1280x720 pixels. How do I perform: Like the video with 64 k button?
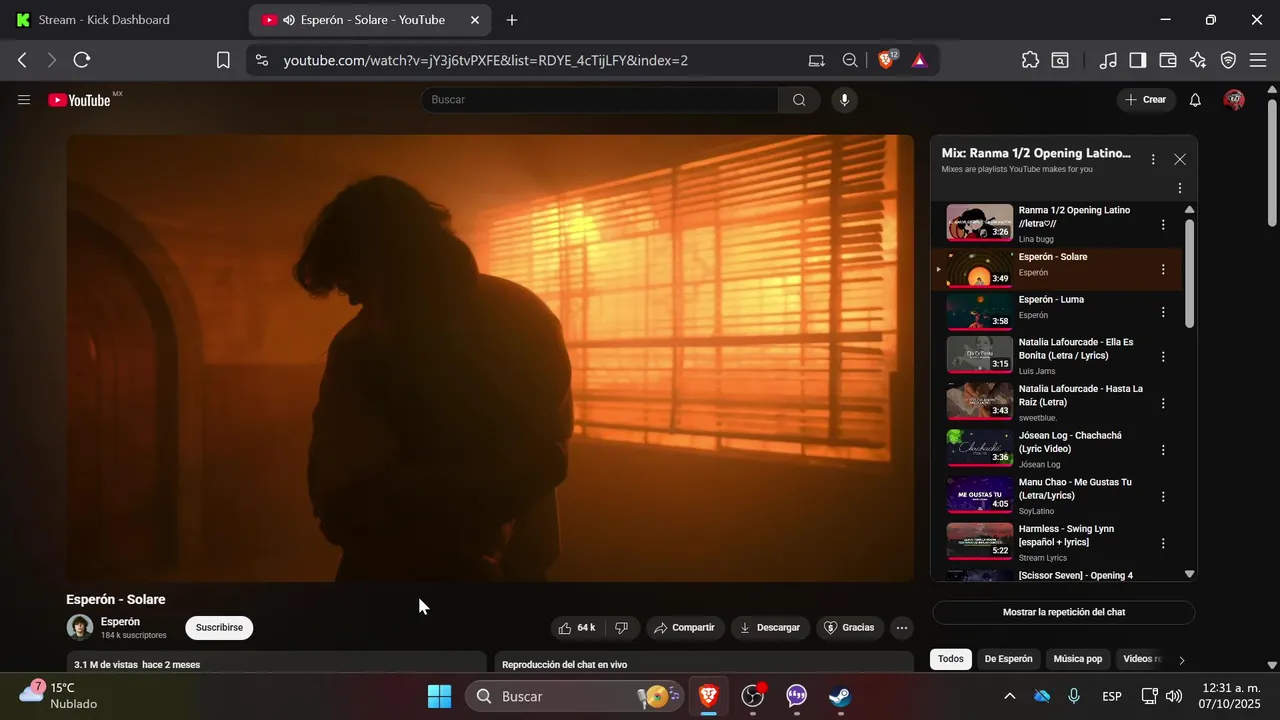coord(577,628)
